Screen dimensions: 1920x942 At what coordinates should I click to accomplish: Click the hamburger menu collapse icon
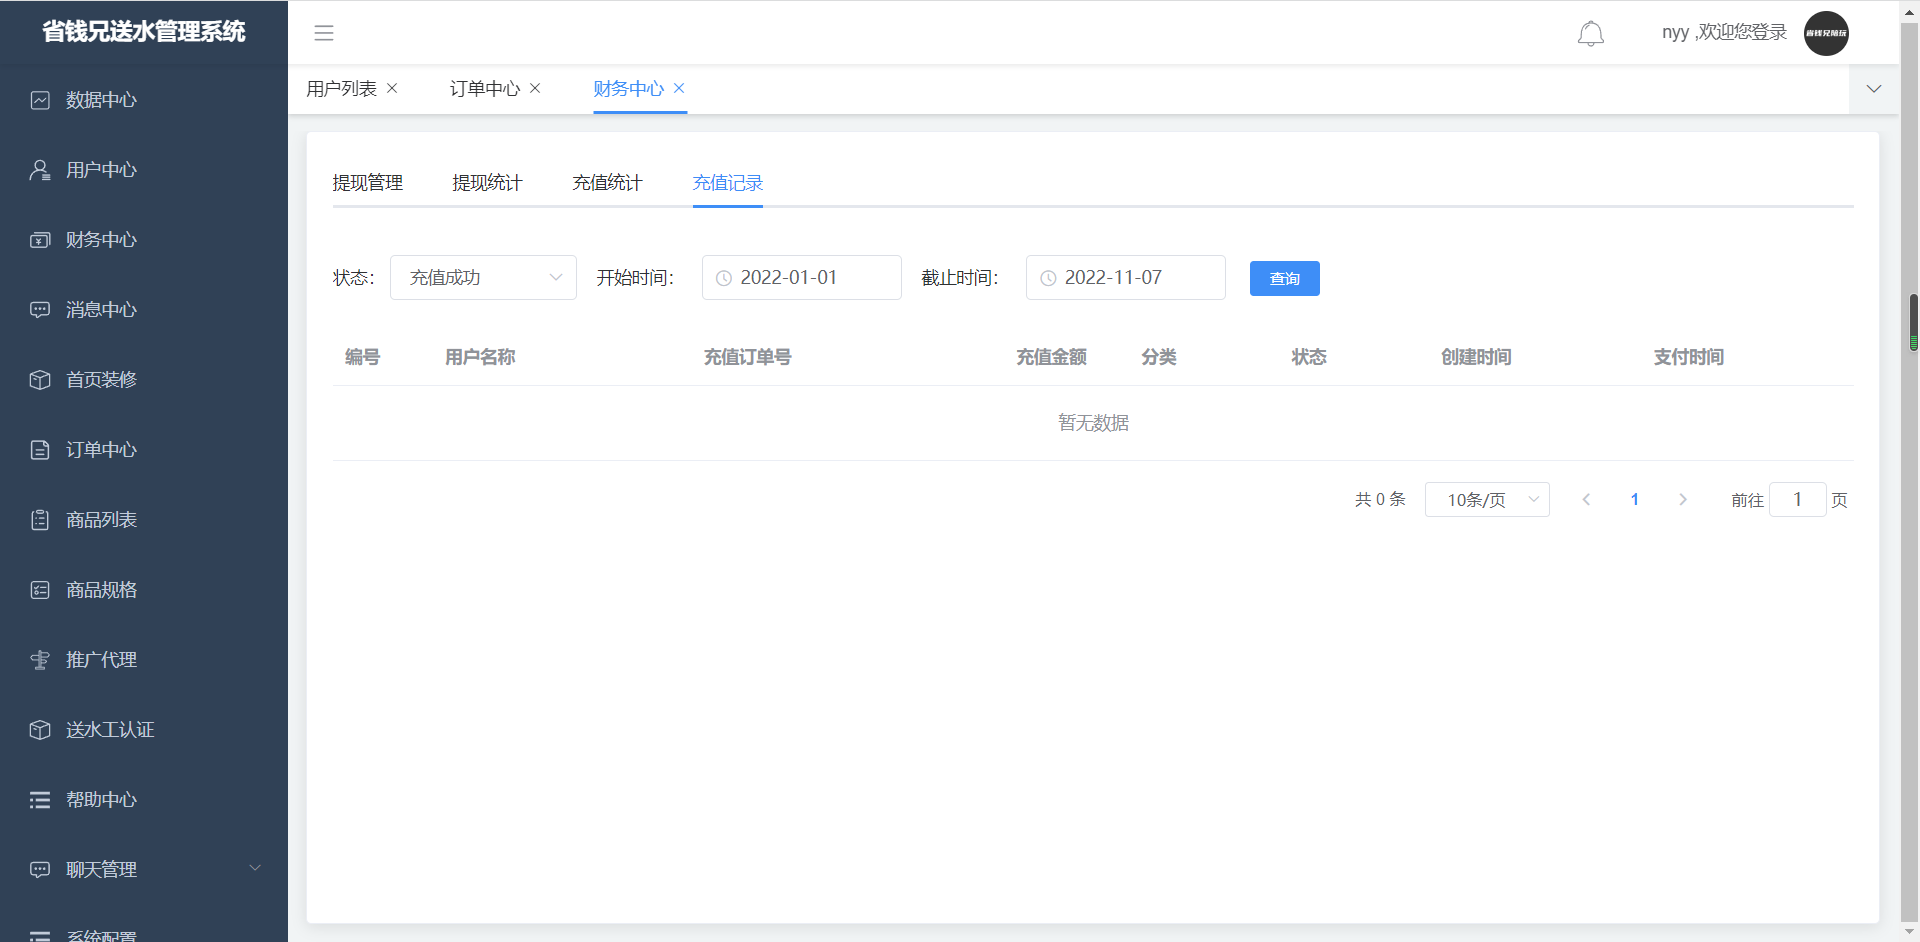(324, 33)
